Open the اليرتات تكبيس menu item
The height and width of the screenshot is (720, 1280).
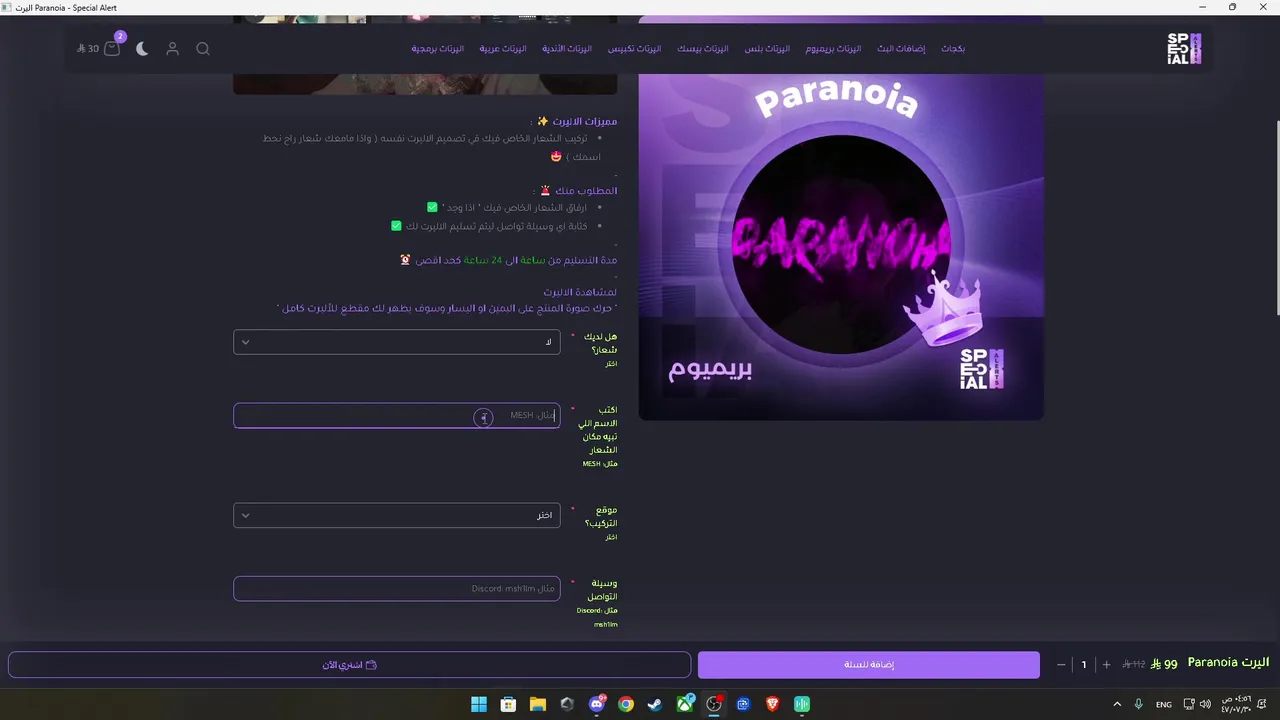[x=634, y=49]
